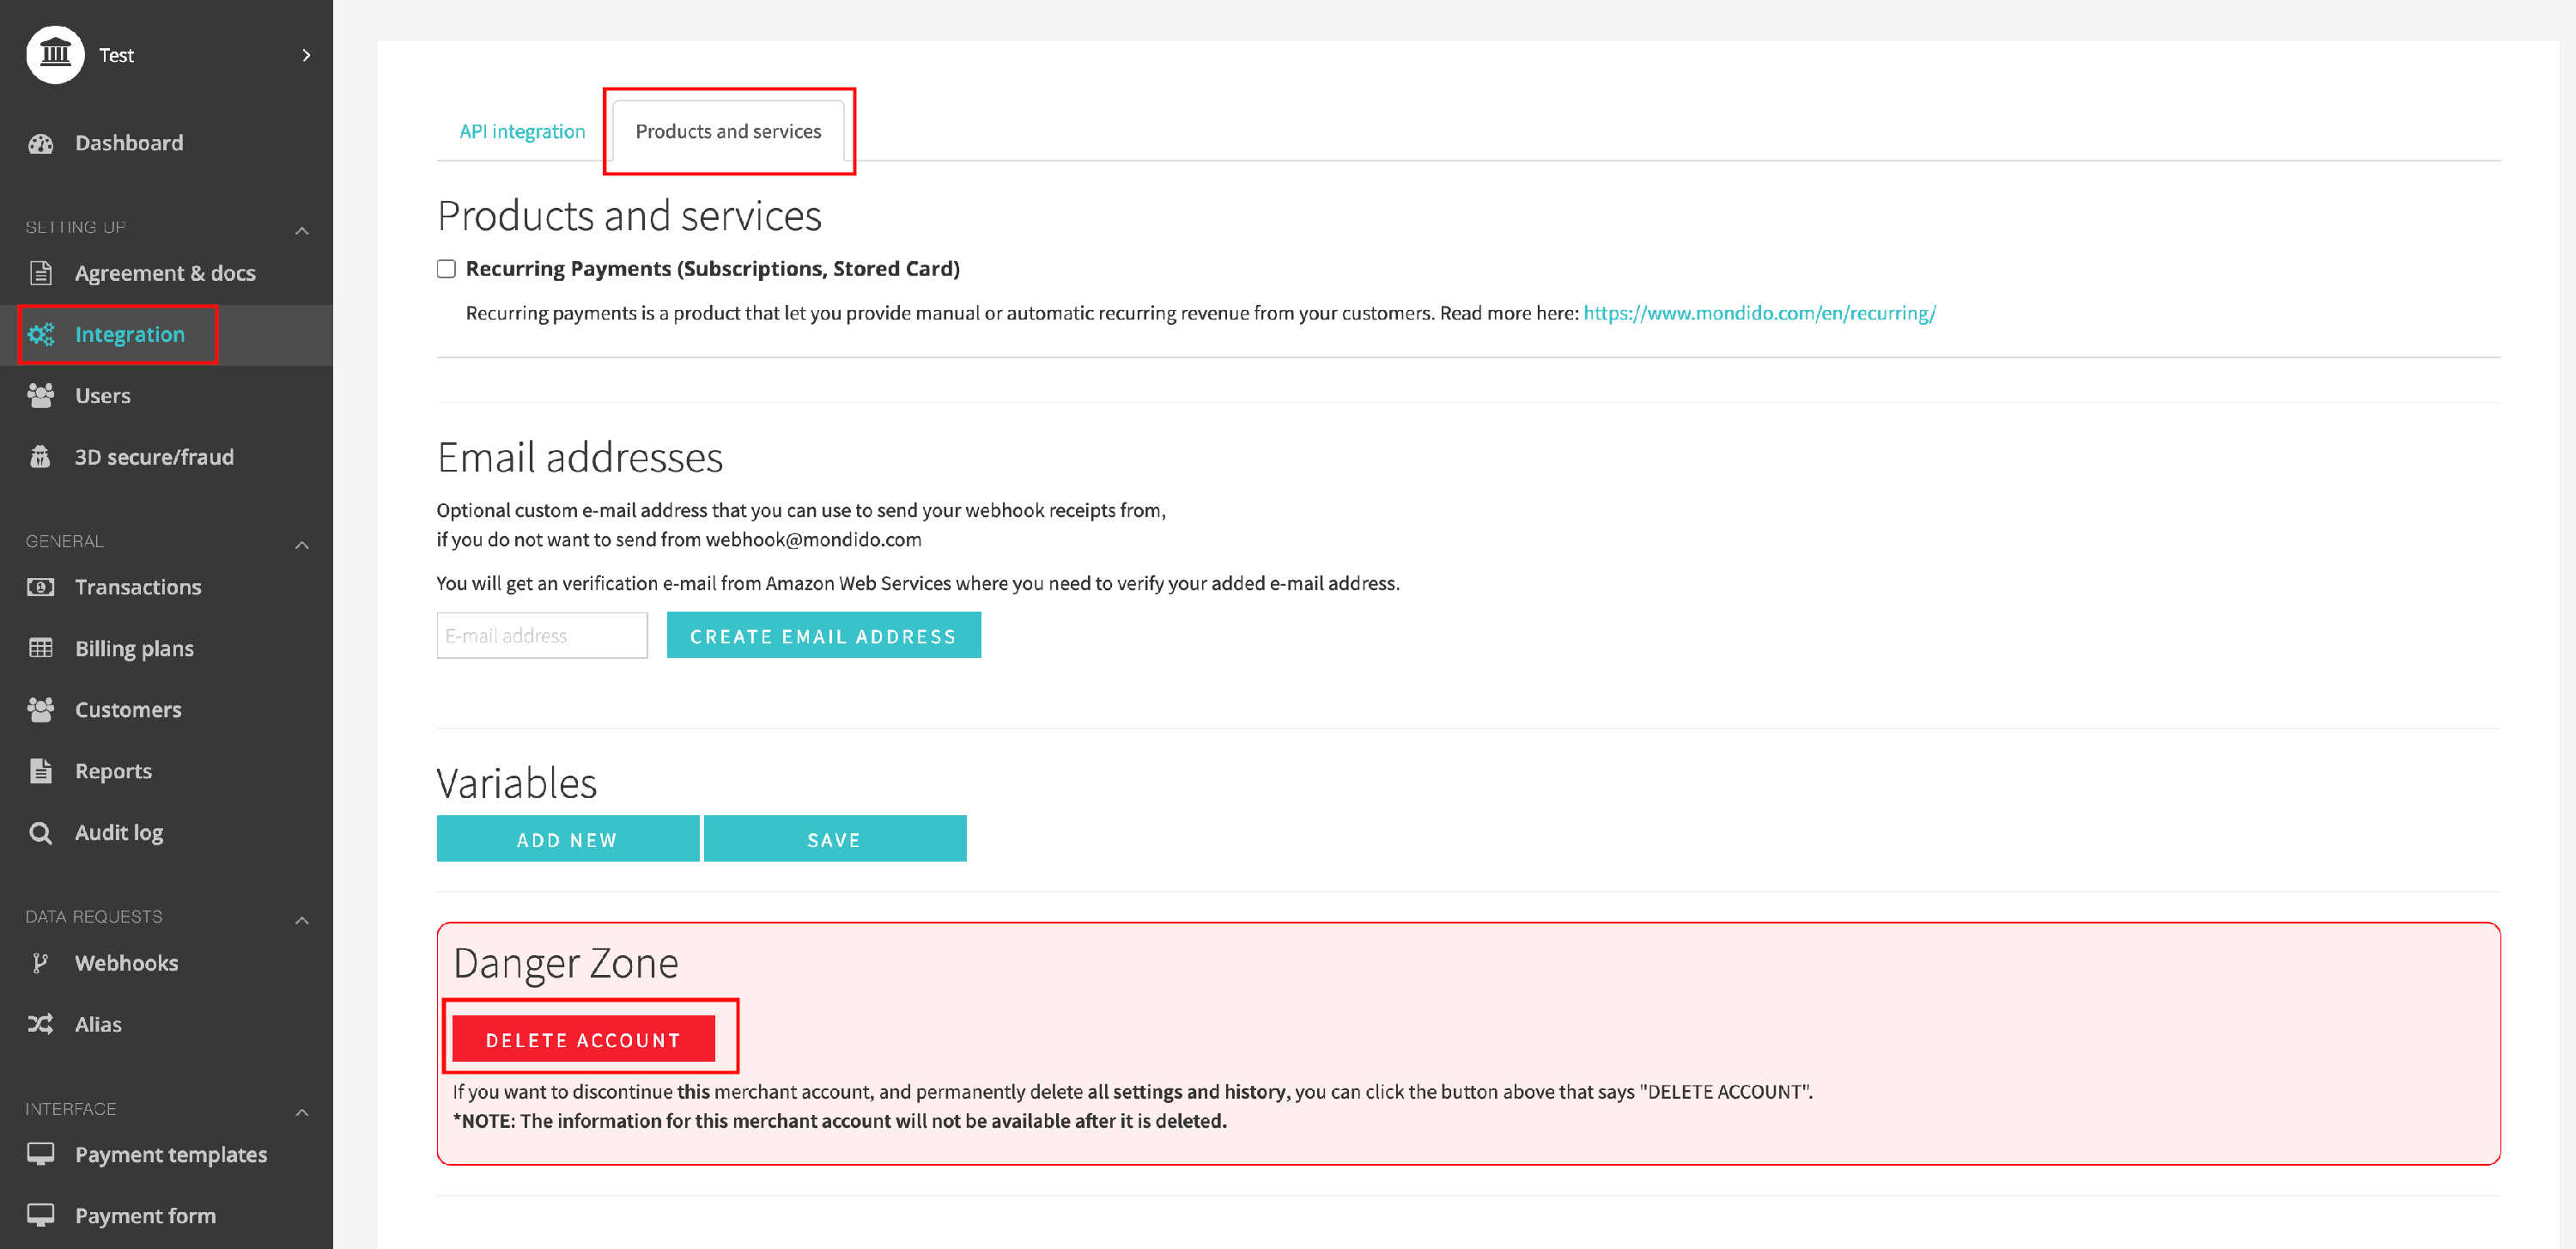Screen dimensions: 2576x1249
Task: Open Dashboard in the sidebar
Action: tap(129, 143)
